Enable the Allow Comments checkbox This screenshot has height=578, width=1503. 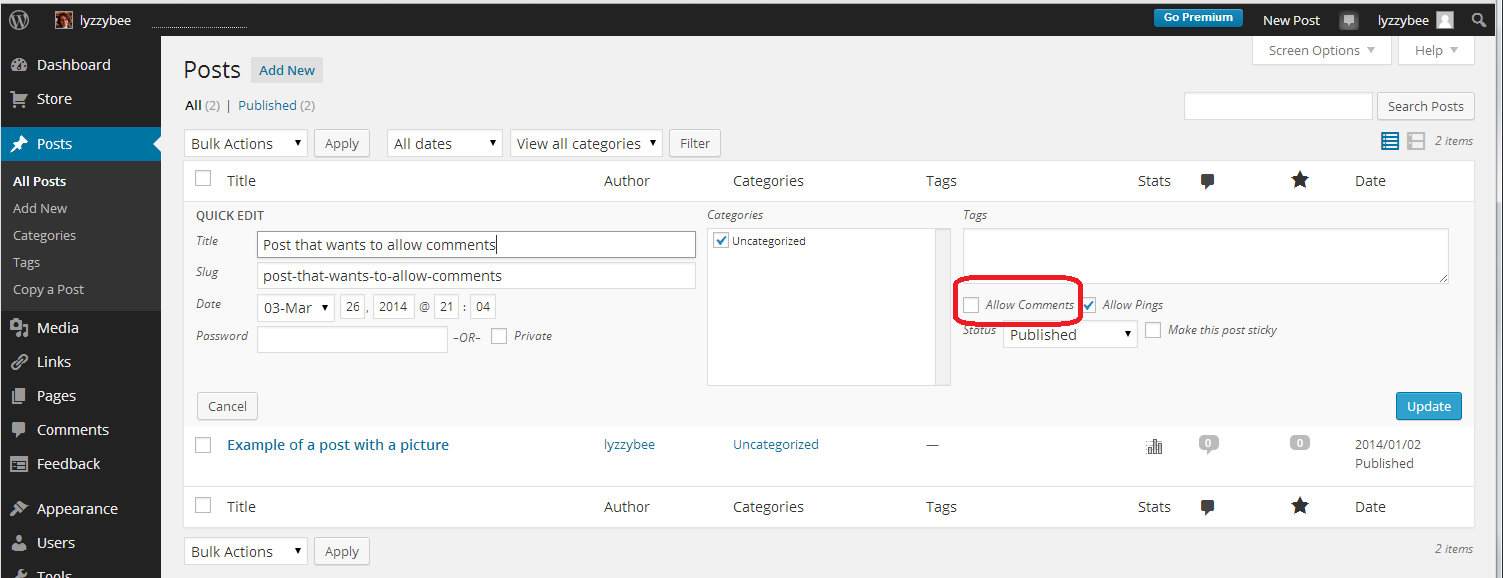click(x=971, y=305)
